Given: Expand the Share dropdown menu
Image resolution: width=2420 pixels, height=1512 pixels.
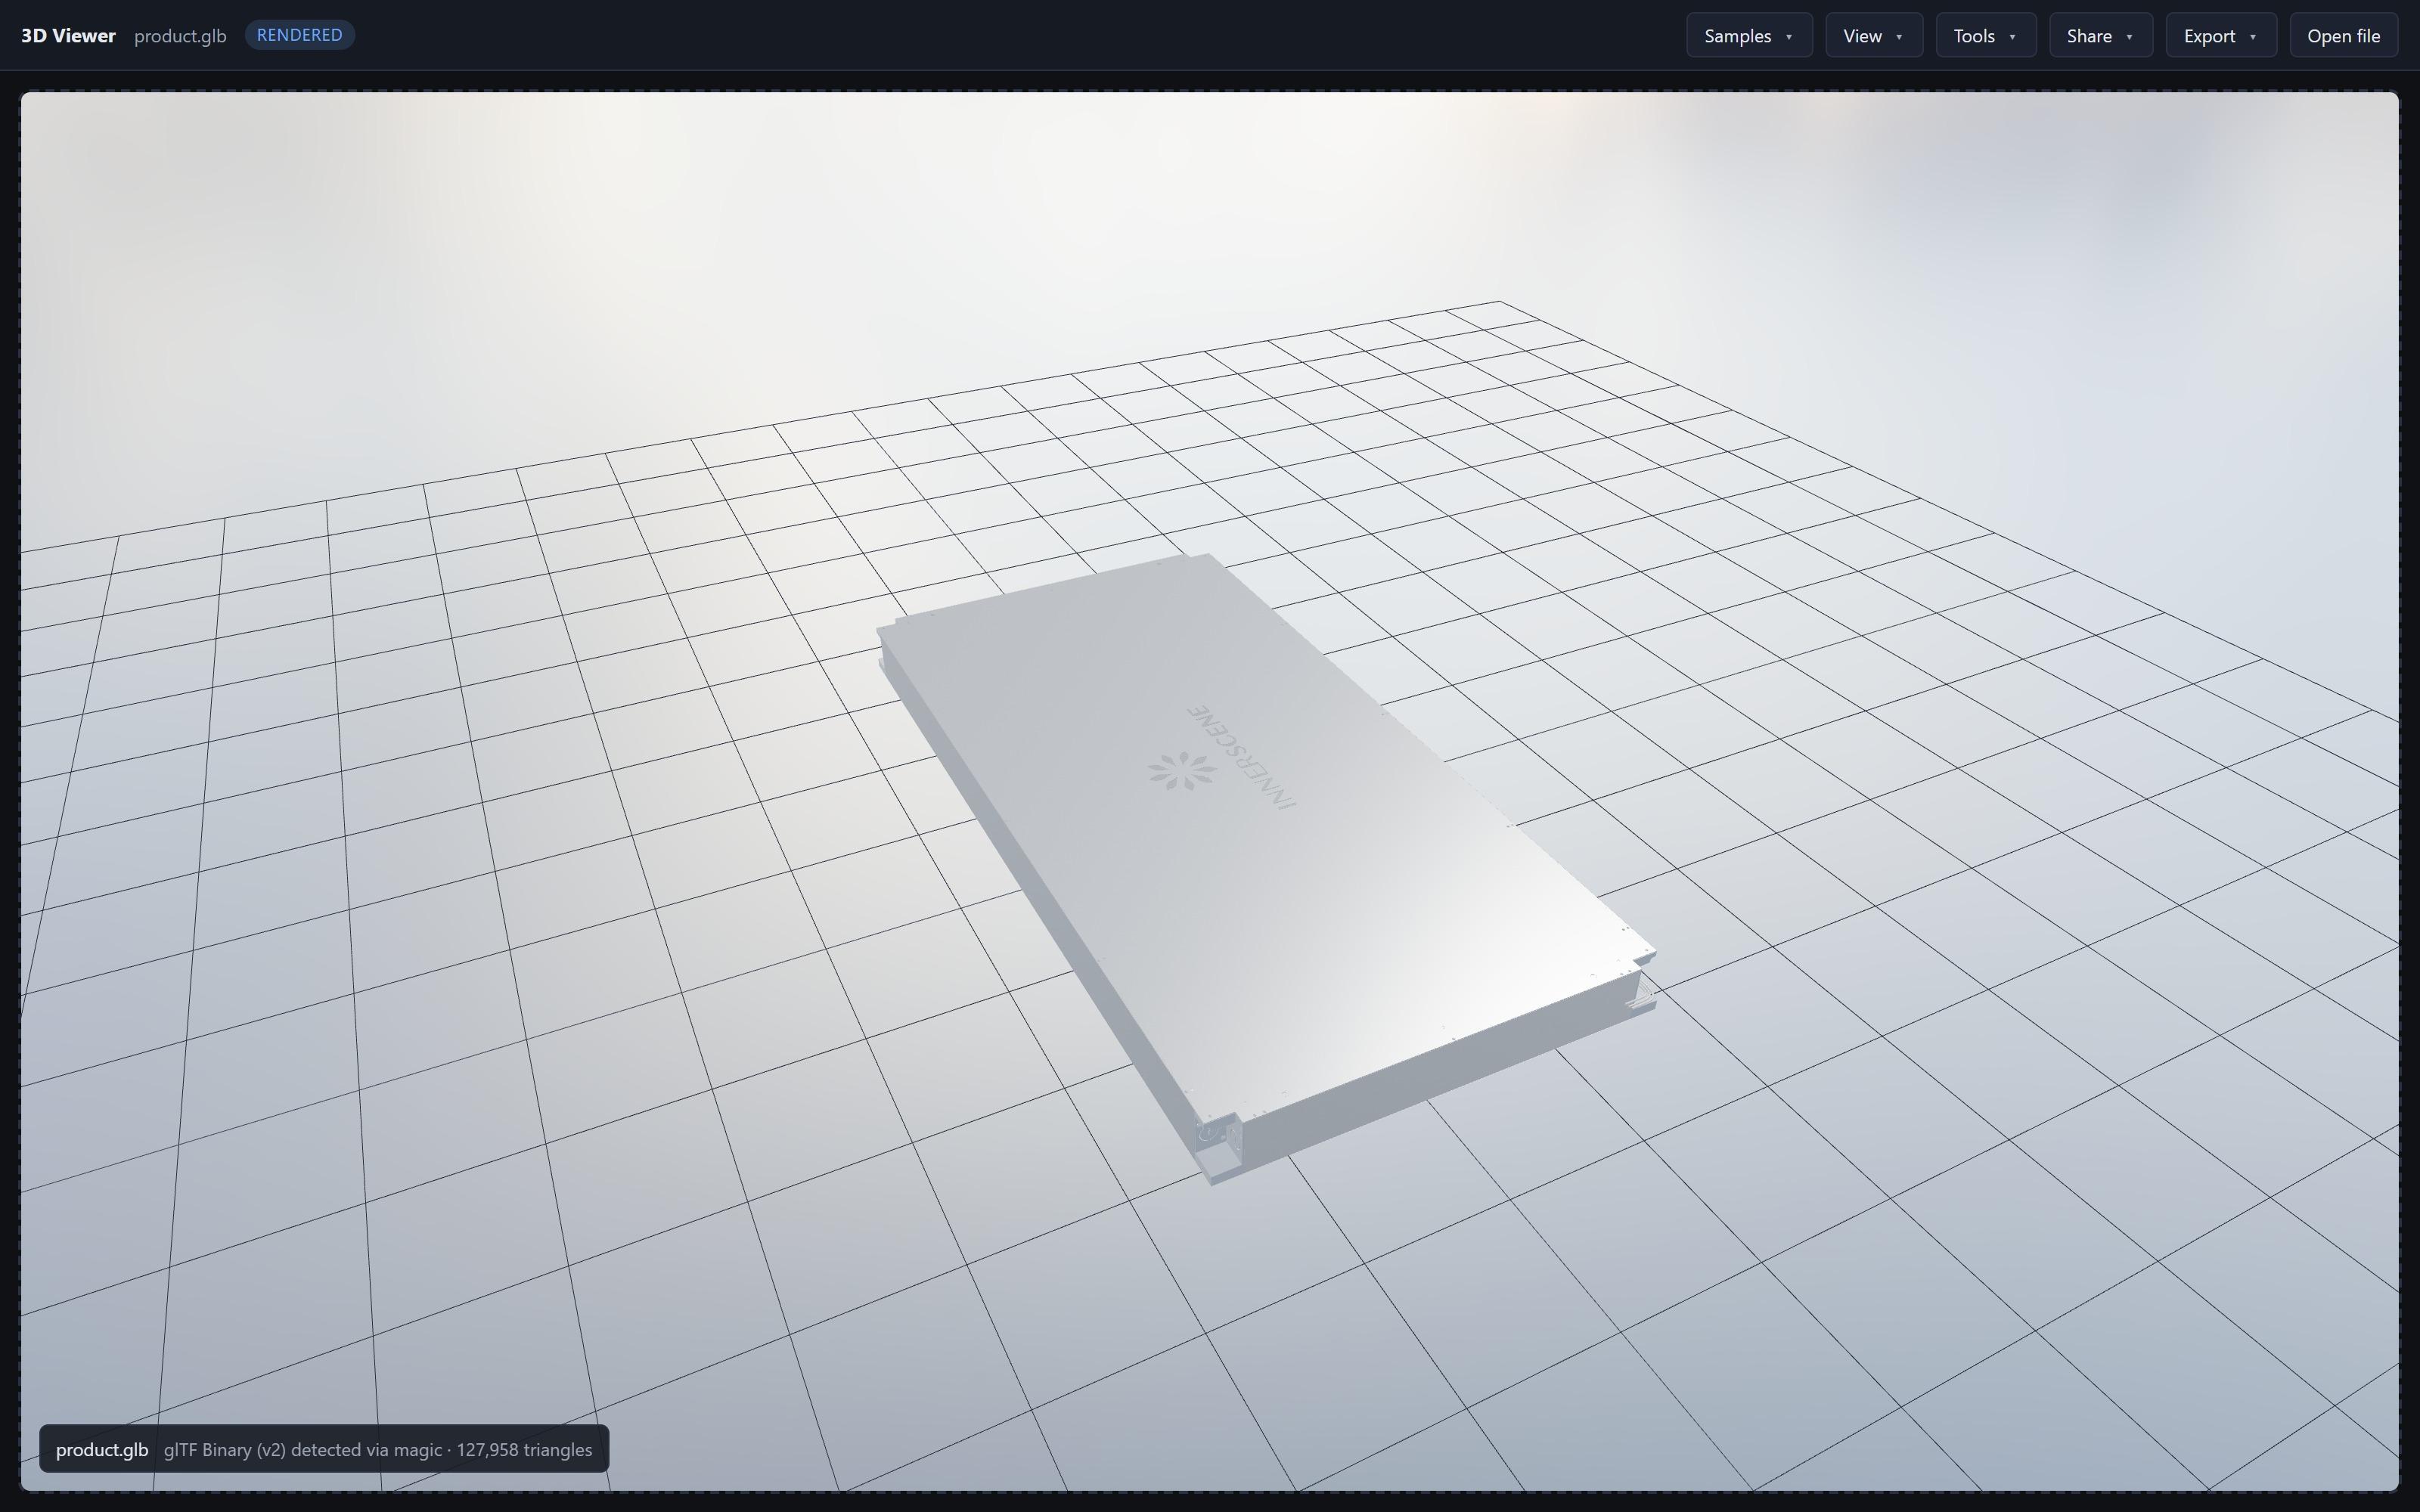Looking at the screenshot, I should (2100, 36).
